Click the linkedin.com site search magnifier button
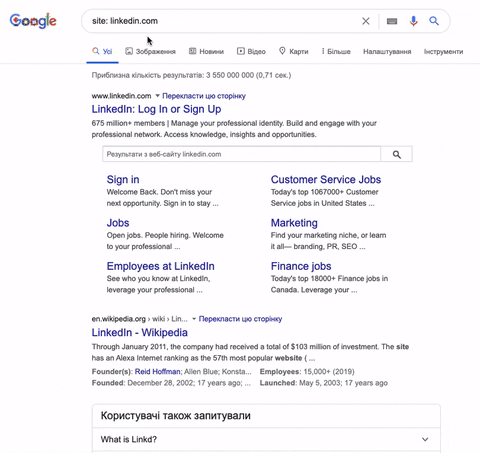The image size is (480, 453). [x=397, y=154]
